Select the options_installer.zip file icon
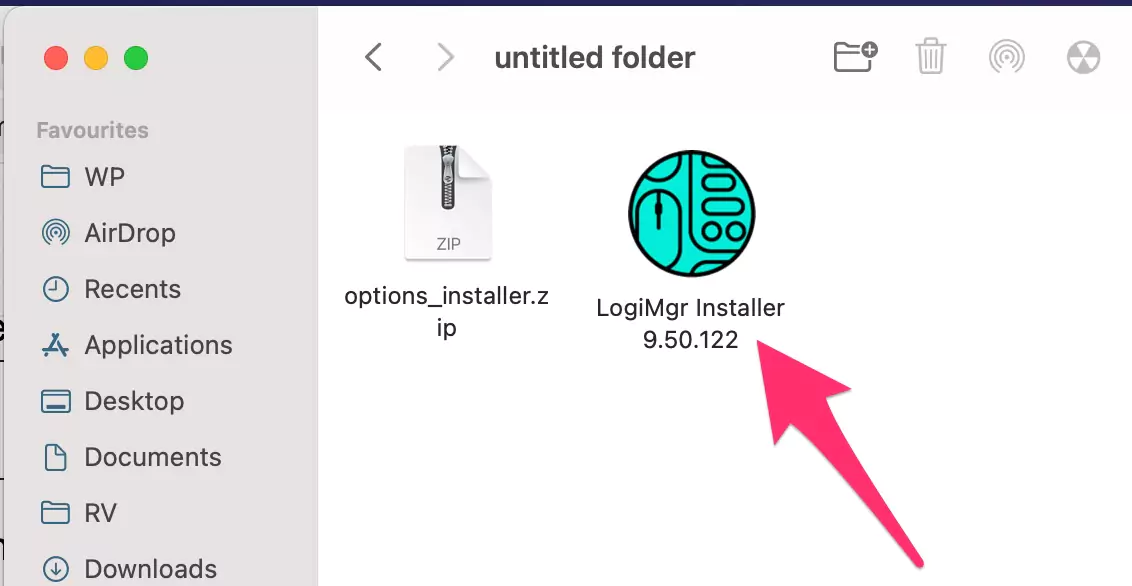 448,203
